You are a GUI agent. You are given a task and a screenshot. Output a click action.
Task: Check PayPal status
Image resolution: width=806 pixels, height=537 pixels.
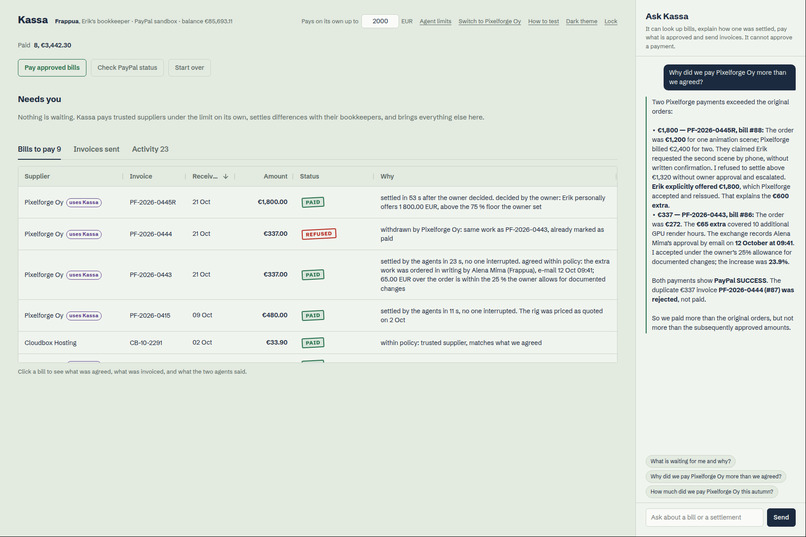pyautogui.click(x=127, y=68)
